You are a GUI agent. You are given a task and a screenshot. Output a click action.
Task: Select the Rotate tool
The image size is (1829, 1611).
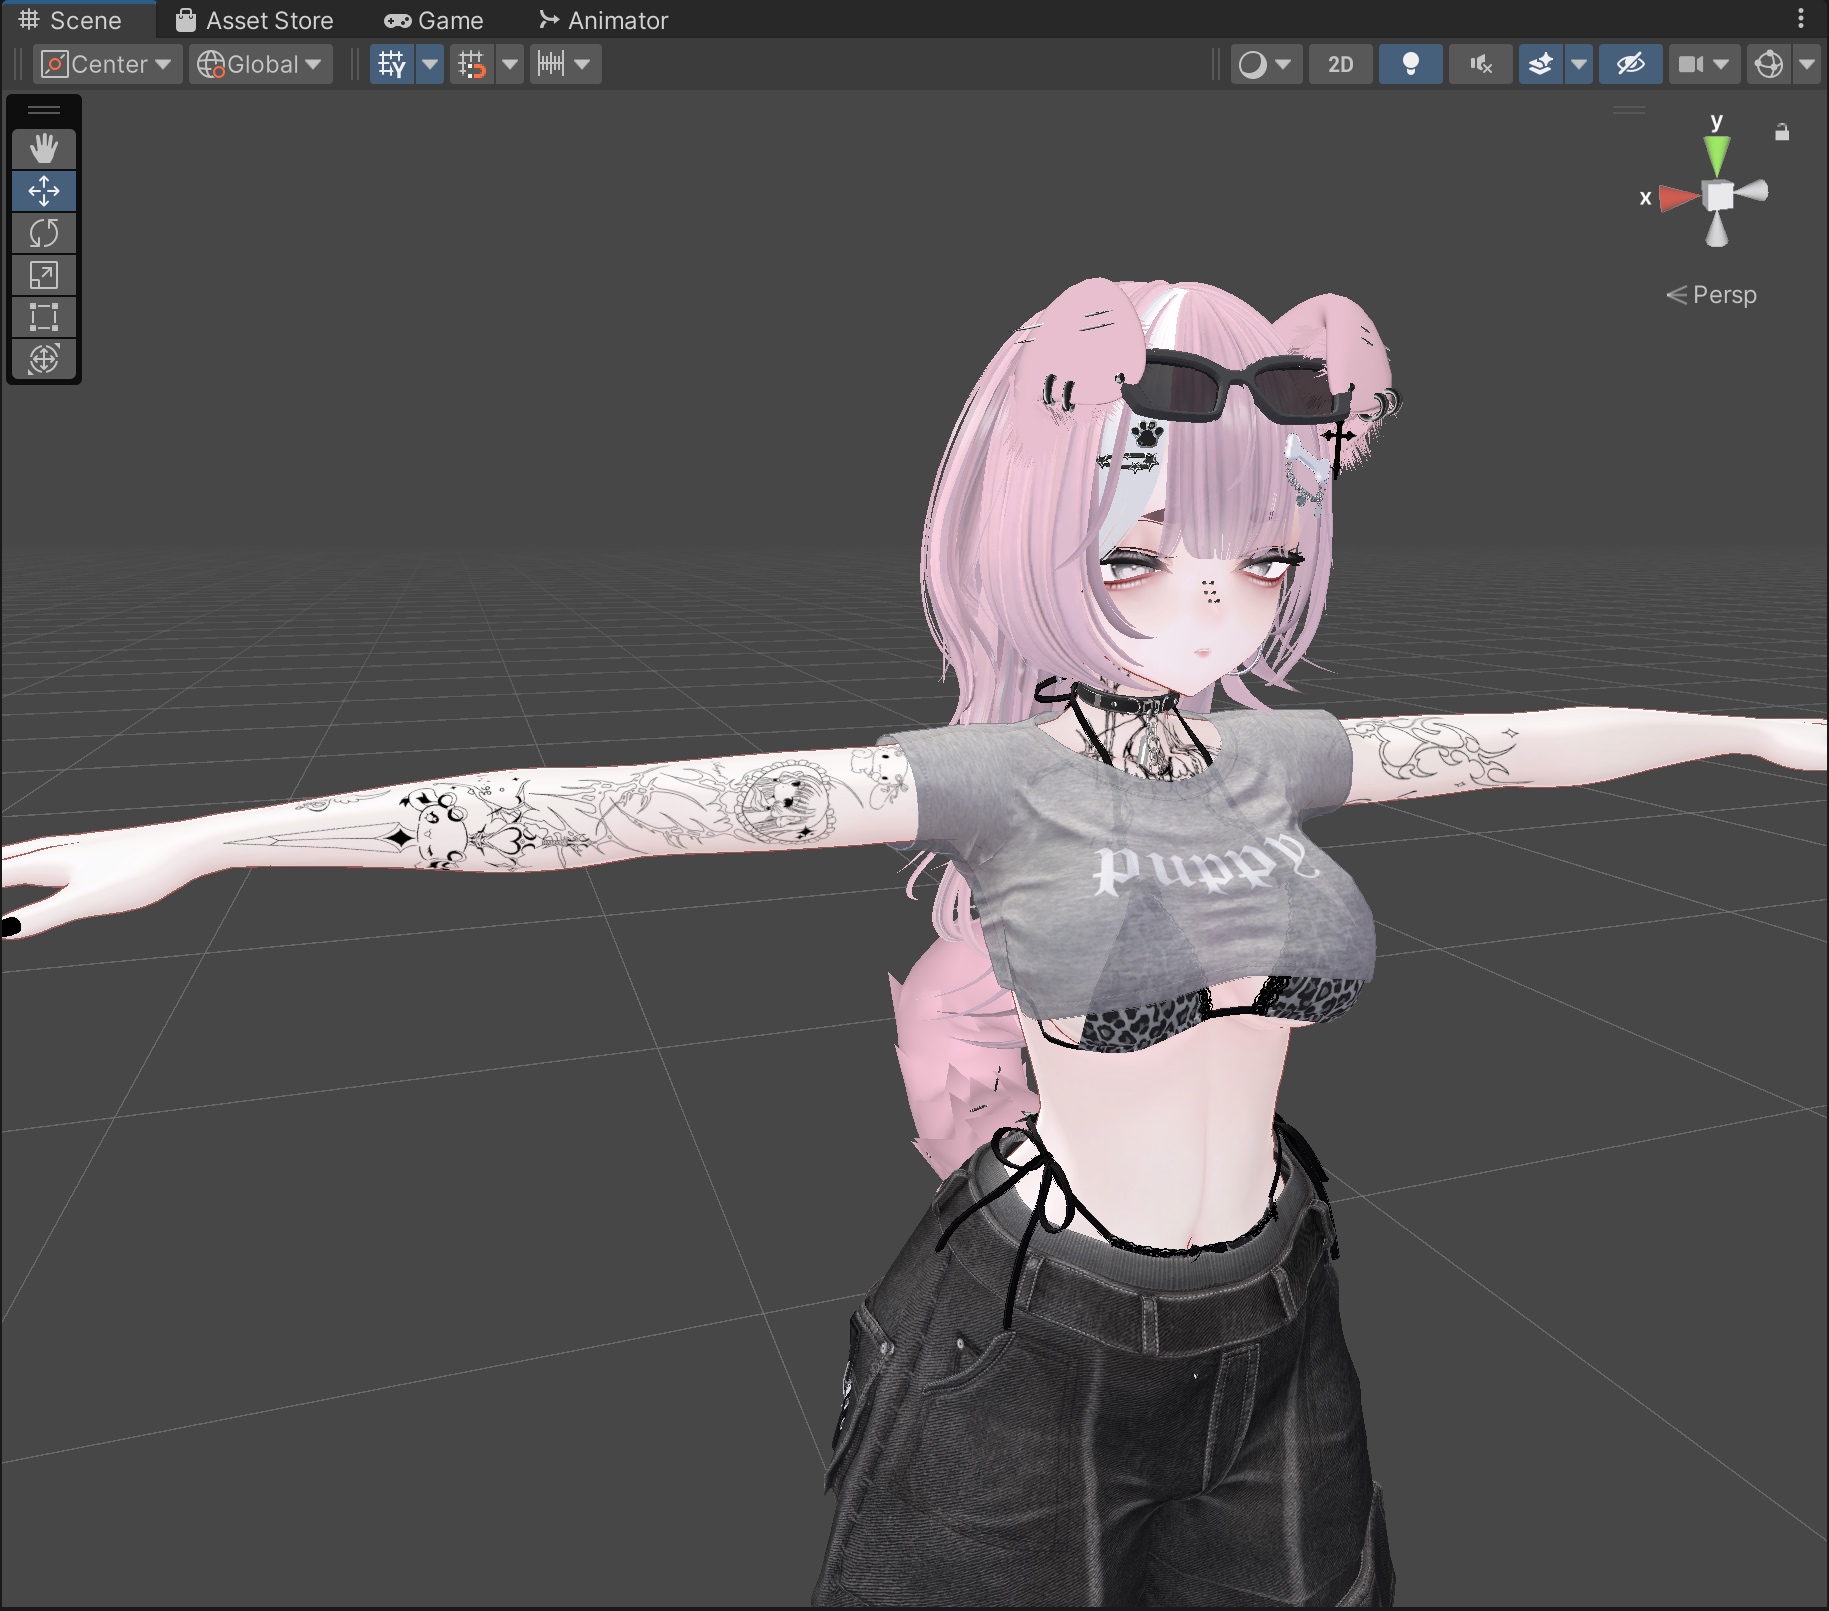tap(44, 233)
